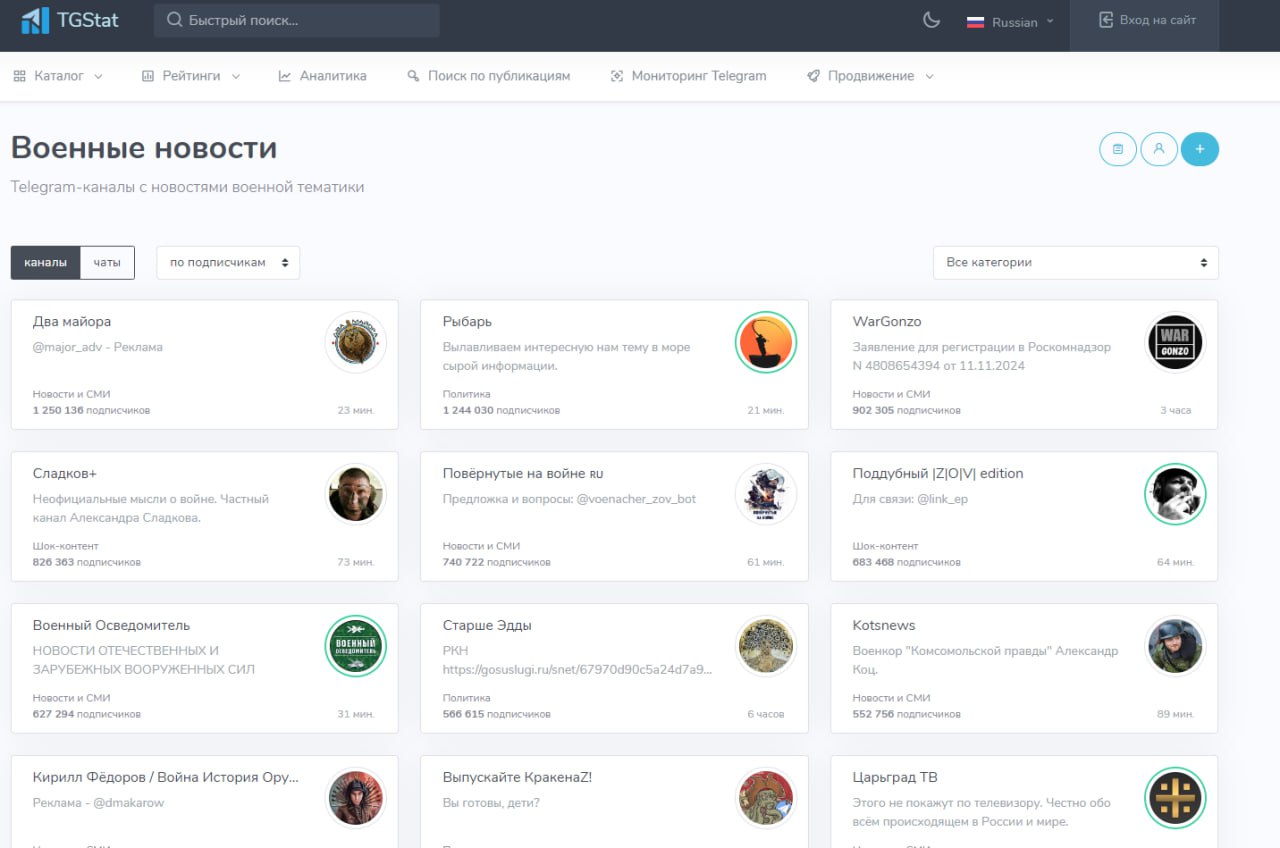Click the Два майора avatar
This screenshot has height=848, width=1280.
click(356, 342)
